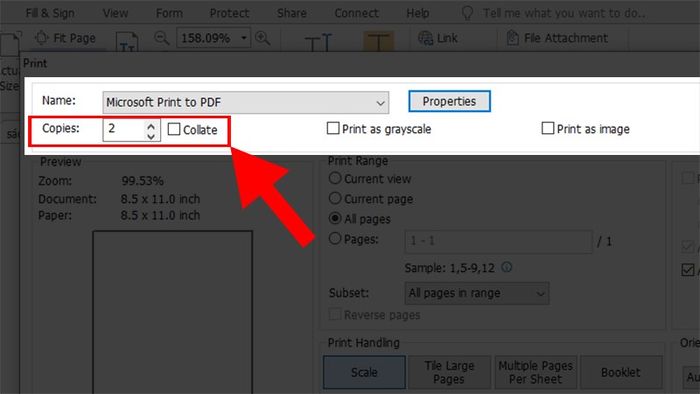Check Print as grayscale
Screen dimensions: 700x394
pos(333,129)
